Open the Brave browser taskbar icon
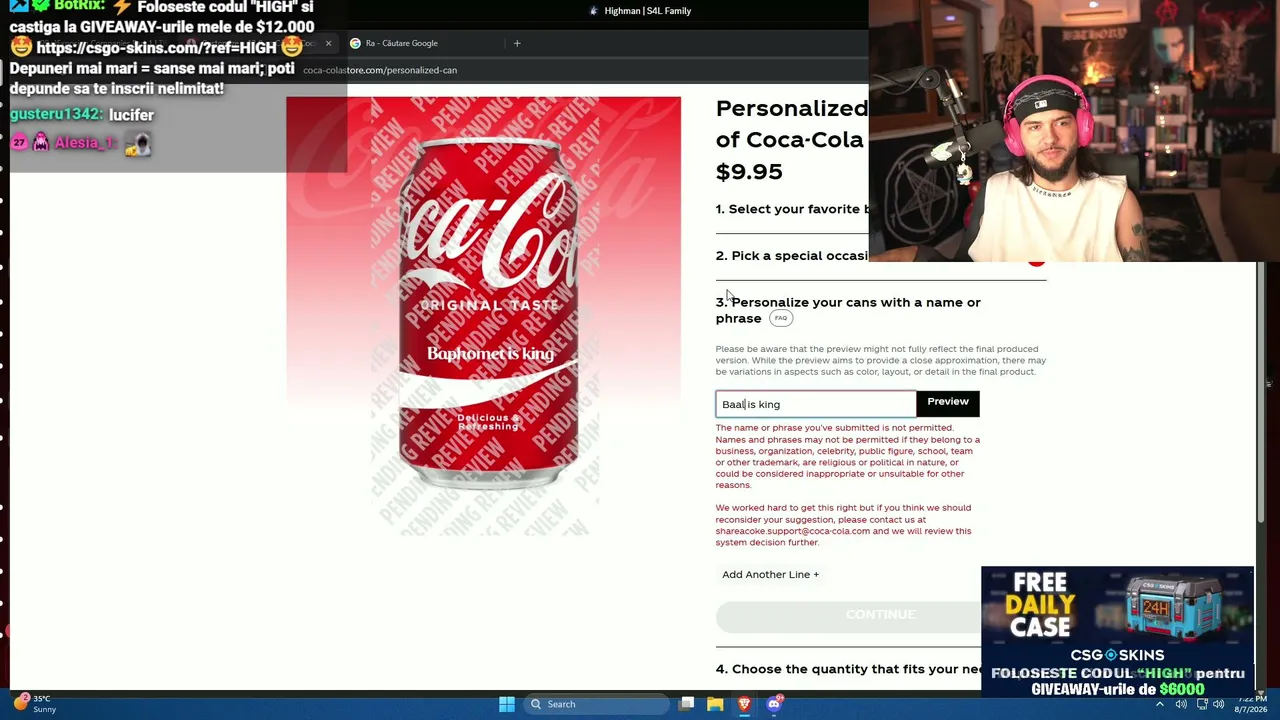The height and width of the screenshot is (720, 1280). [x=744, y=704]
